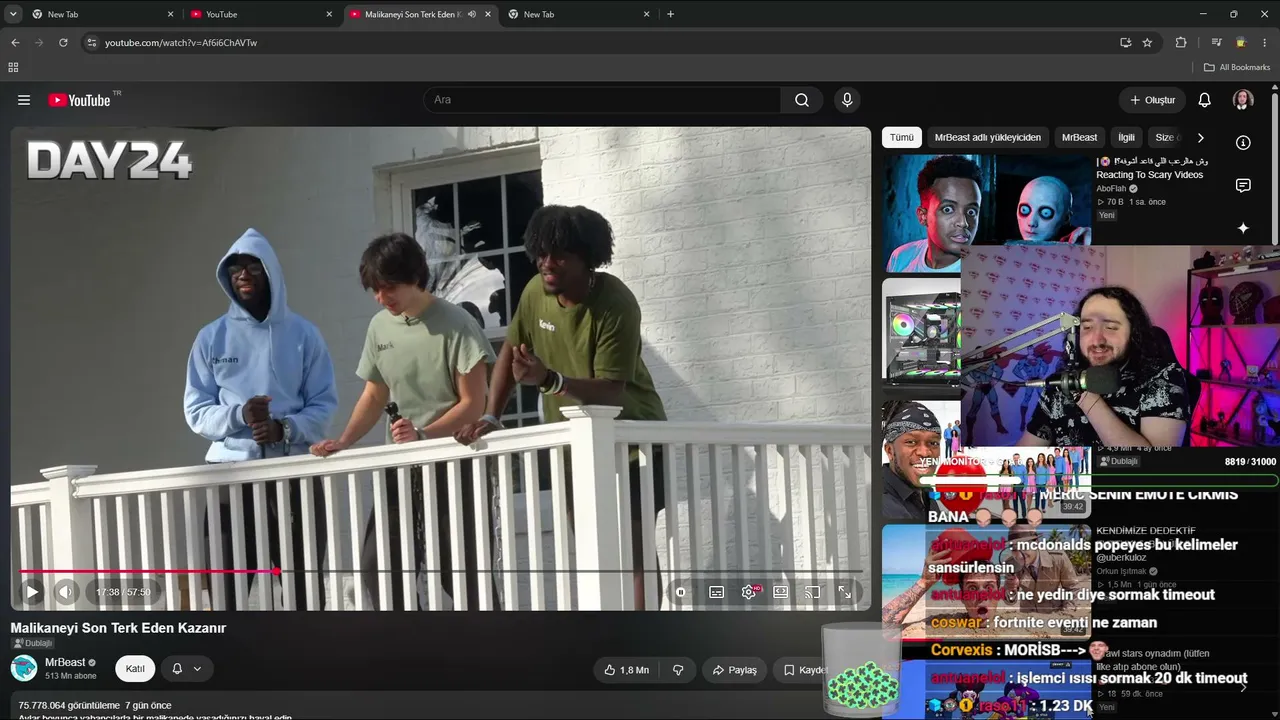Seek by clicking the red progress bar
This screenshot has width=1280, height=720.
(x=148, y=571)
